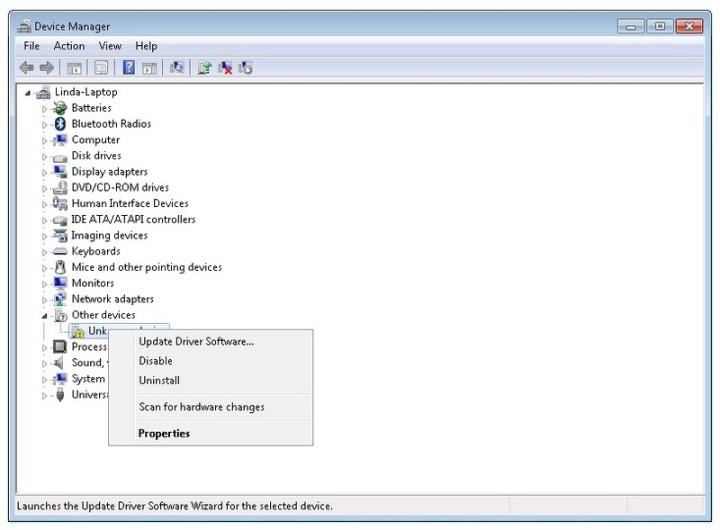Click the Linda-Laptop computer icon

[x=43, y=92]
